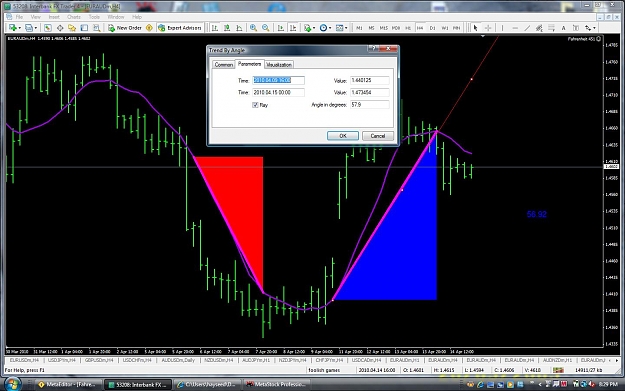
Task: Switch to MN monthly timeframe
Action: click(x=456, y=28)
